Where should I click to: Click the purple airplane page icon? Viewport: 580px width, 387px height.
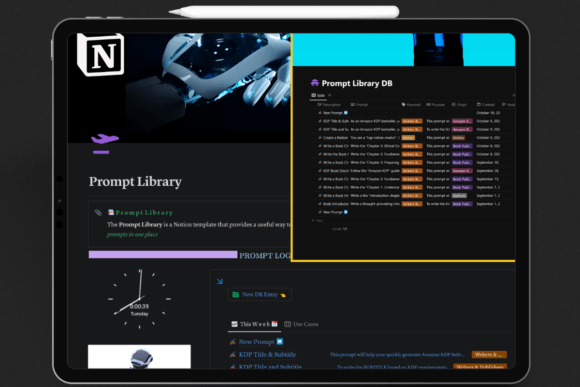105,139
